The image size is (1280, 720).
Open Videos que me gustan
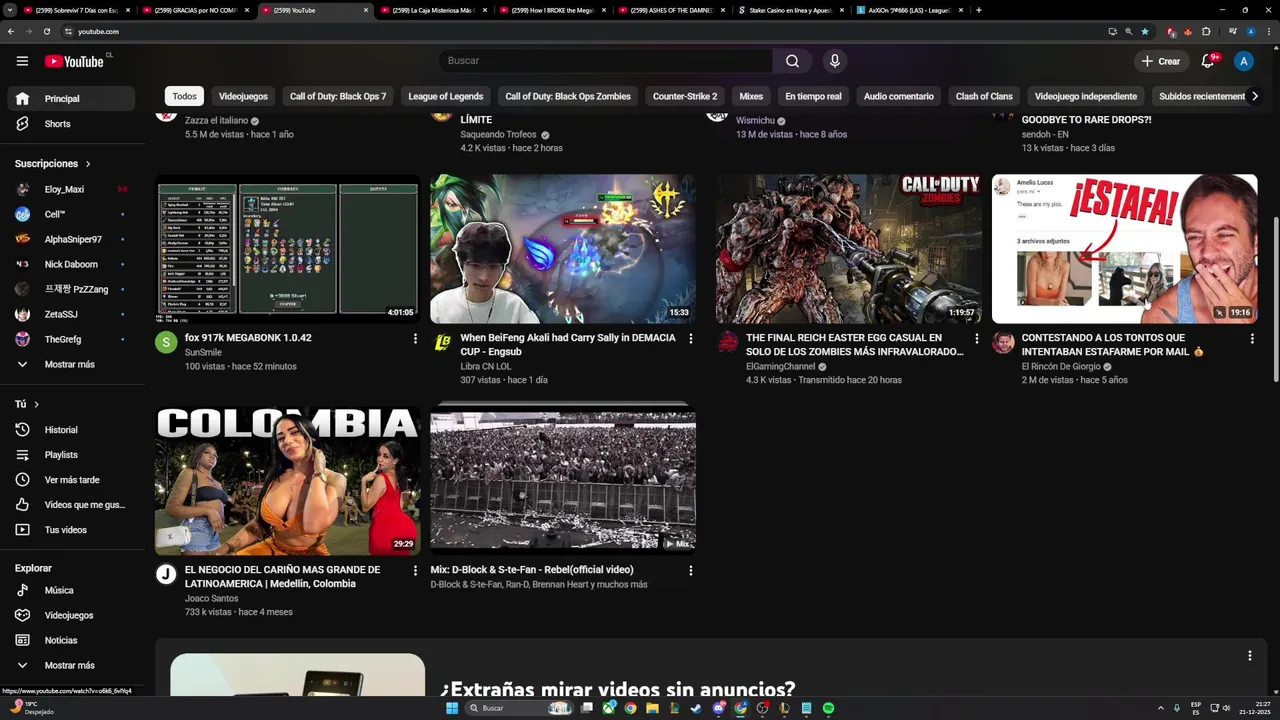pos(71,505)
